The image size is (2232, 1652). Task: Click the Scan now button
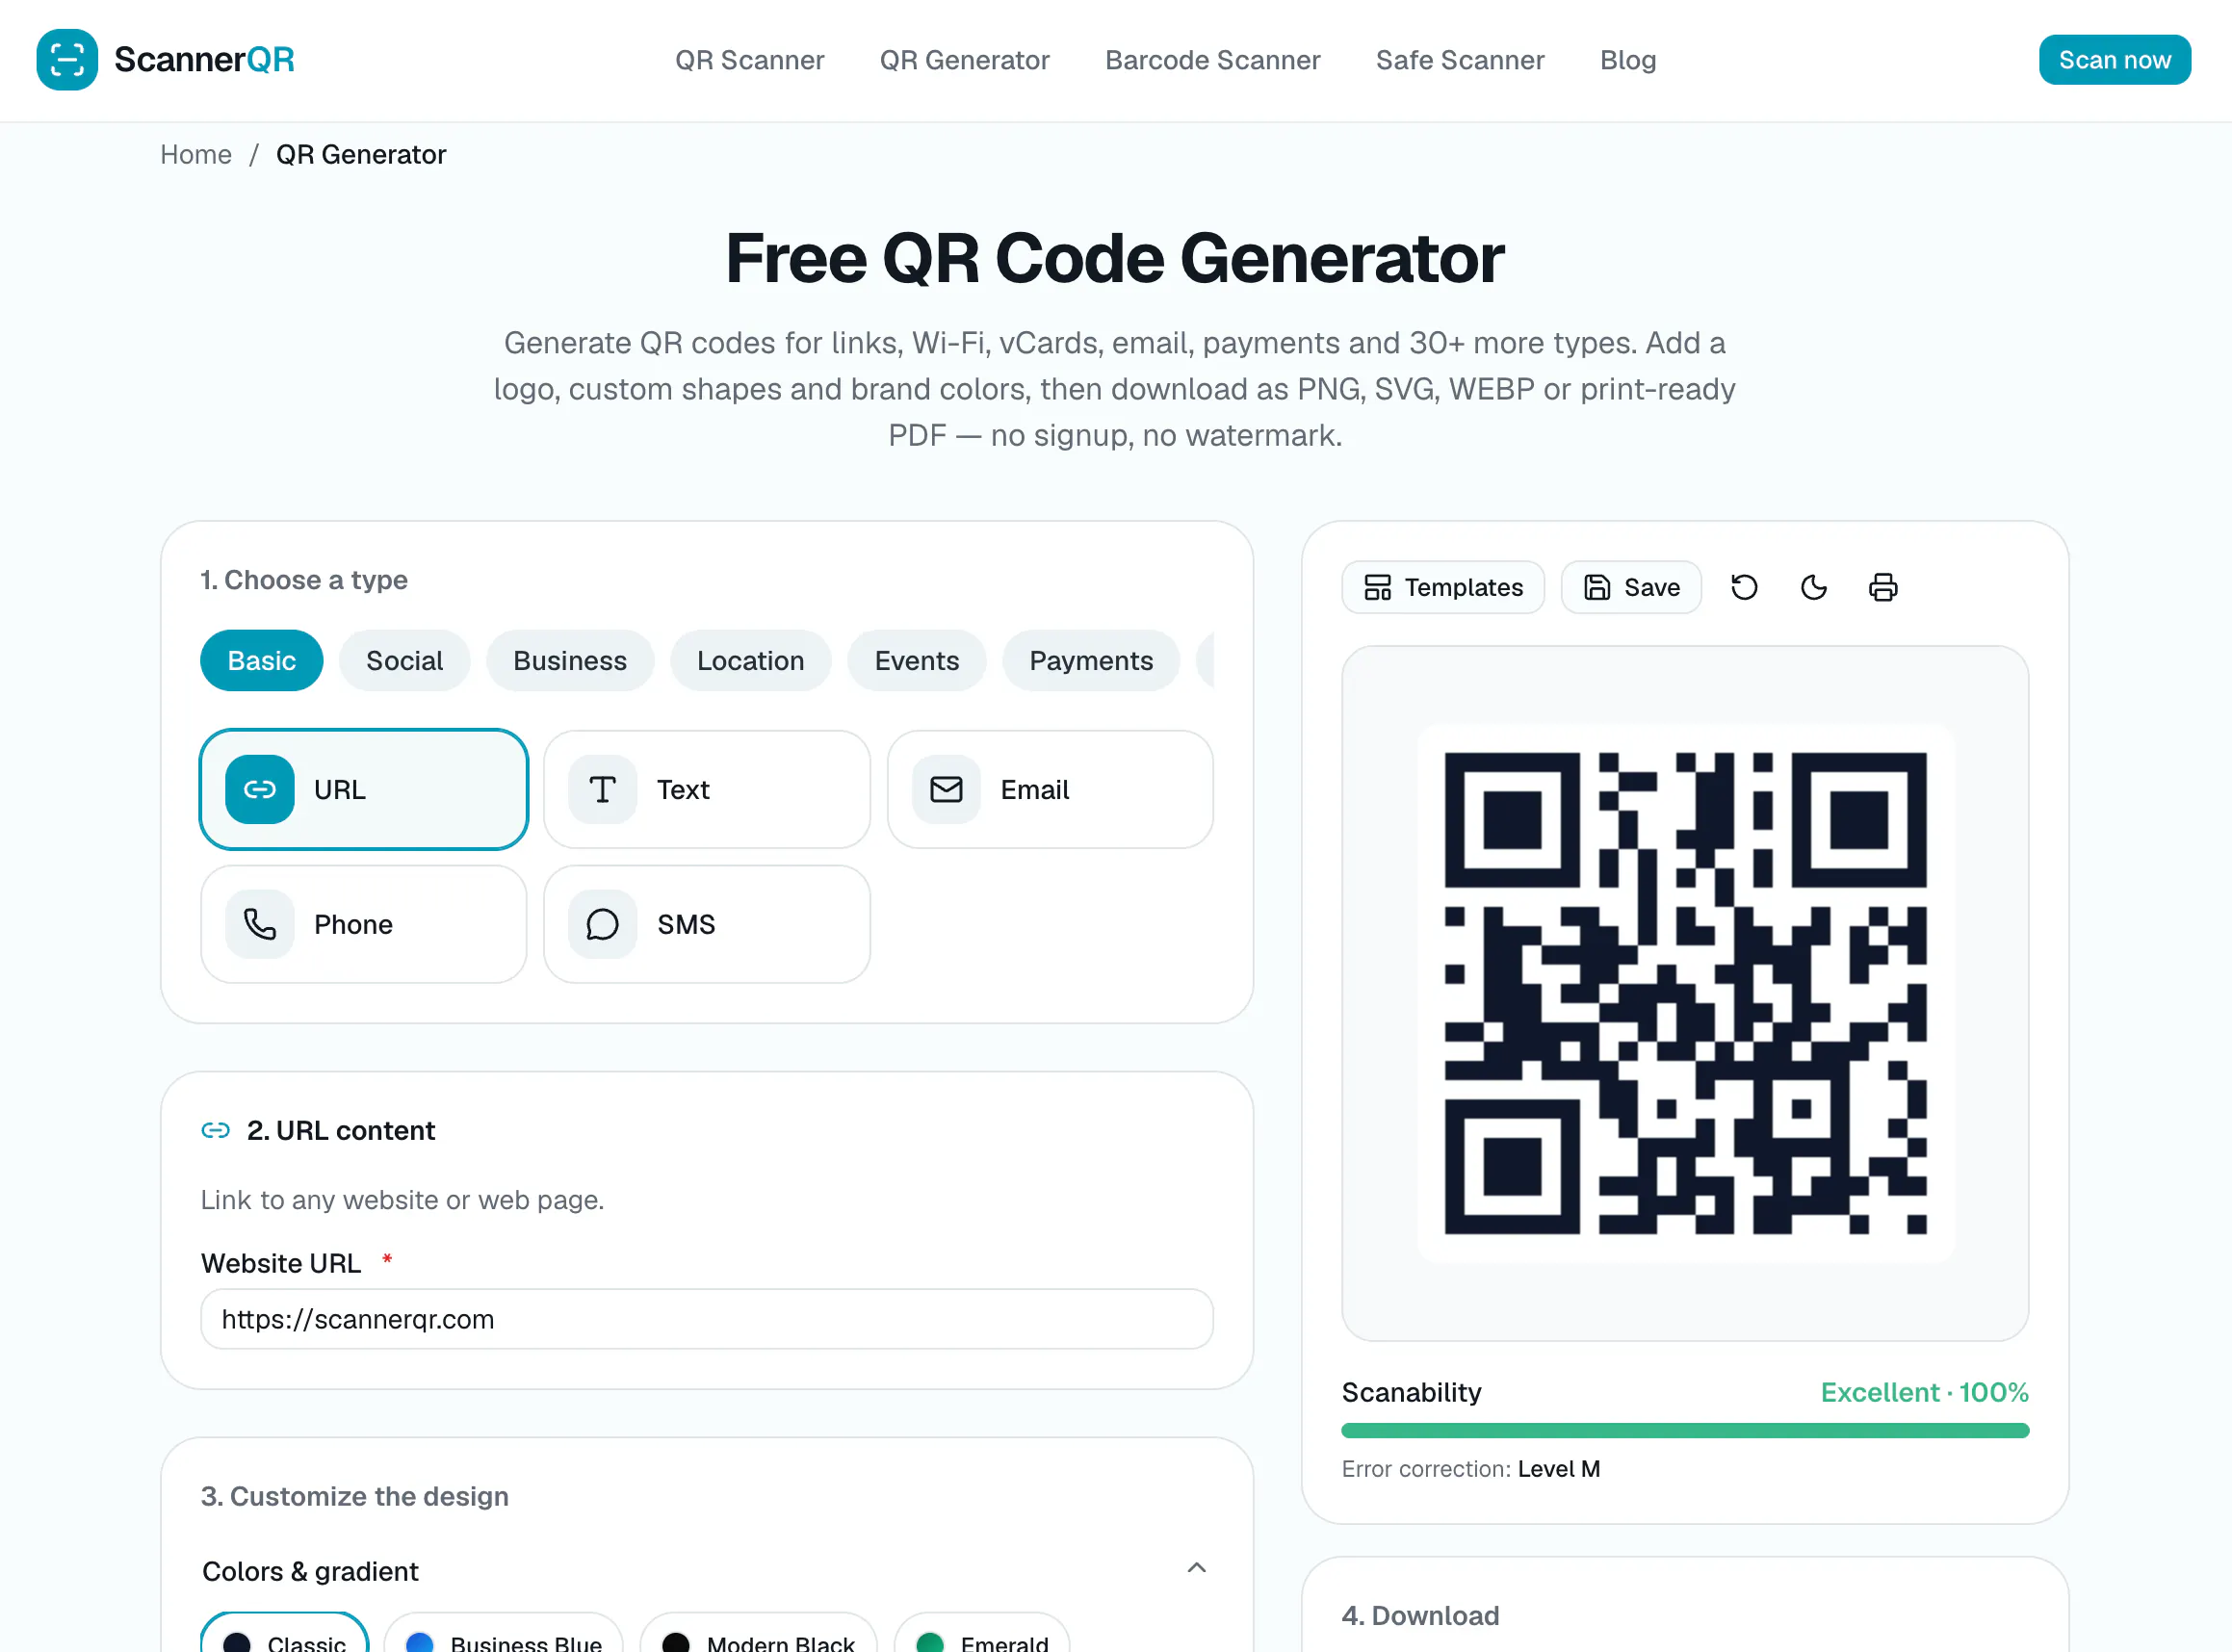pos(2114,60)
